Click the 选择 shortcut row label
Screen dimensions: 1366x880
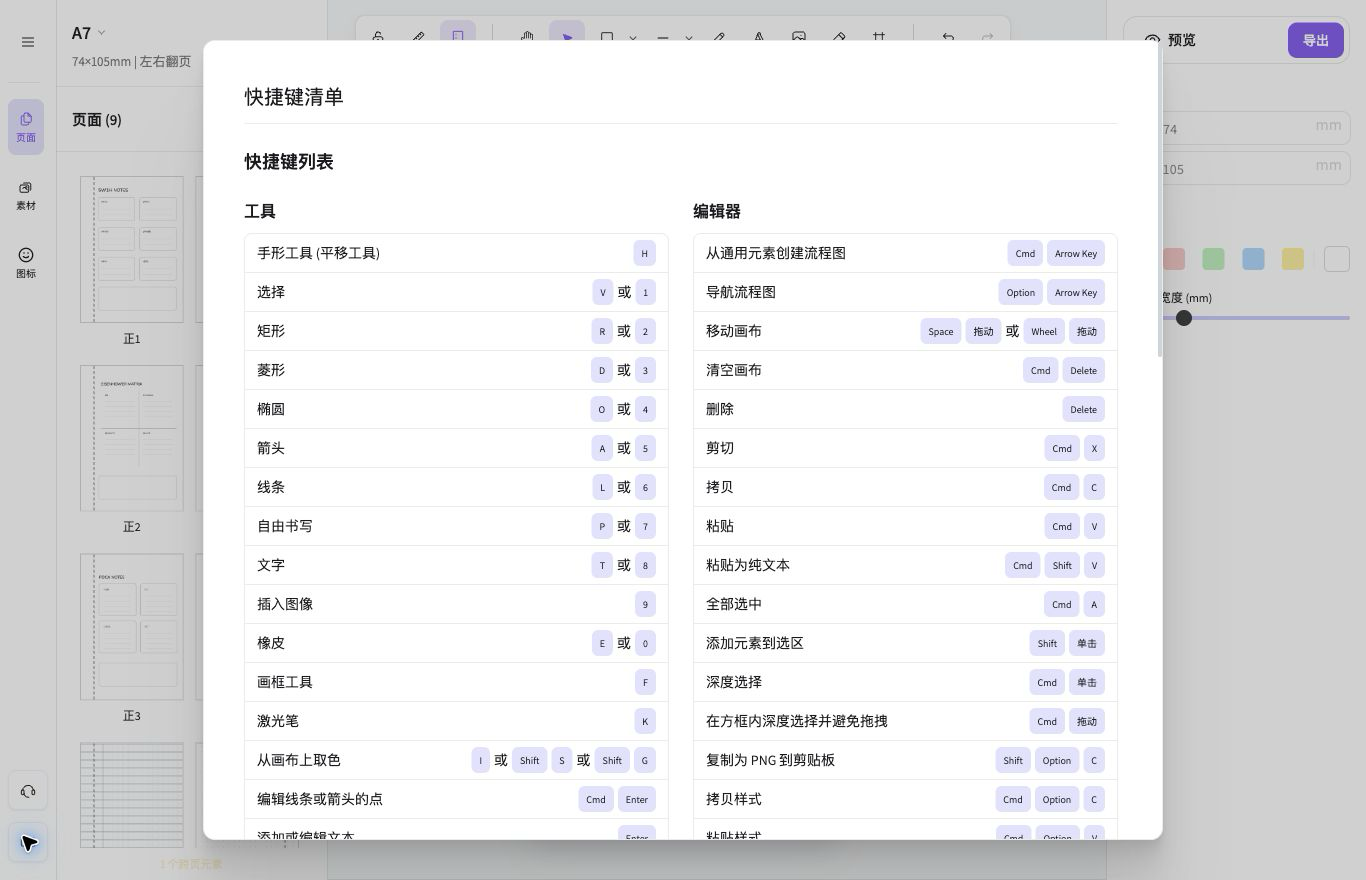pos(271,292)
